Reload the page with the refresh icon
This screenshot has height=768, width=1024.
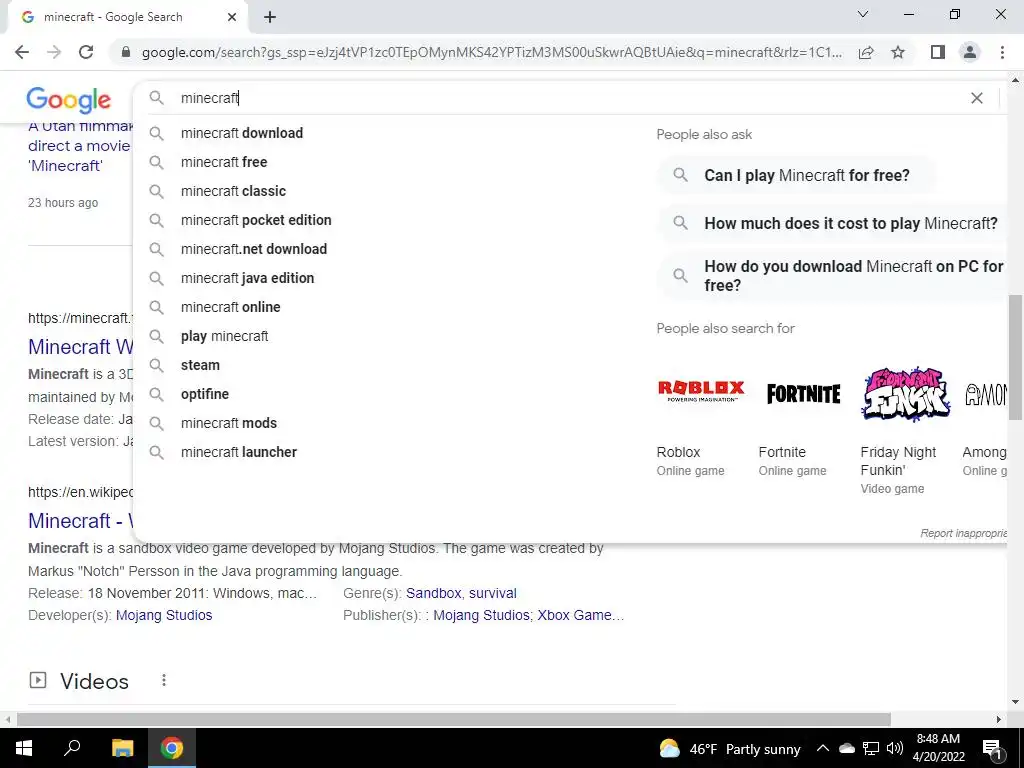click(86, 52)
